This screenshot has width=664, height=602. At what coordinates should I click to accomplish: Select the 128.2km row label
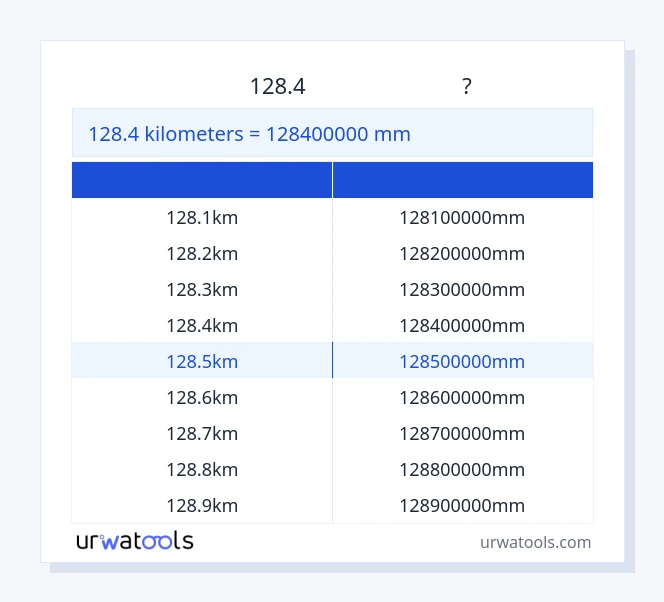[202, 254]
